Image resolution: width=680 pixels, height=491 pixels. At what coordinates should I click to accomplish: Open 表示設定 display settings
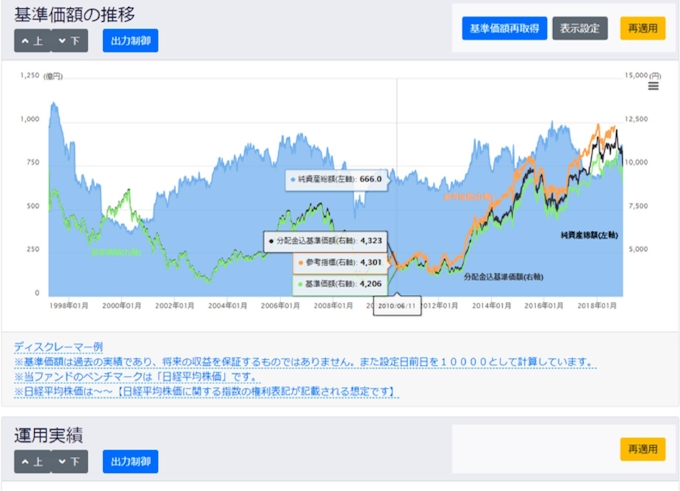pos(579,28)
